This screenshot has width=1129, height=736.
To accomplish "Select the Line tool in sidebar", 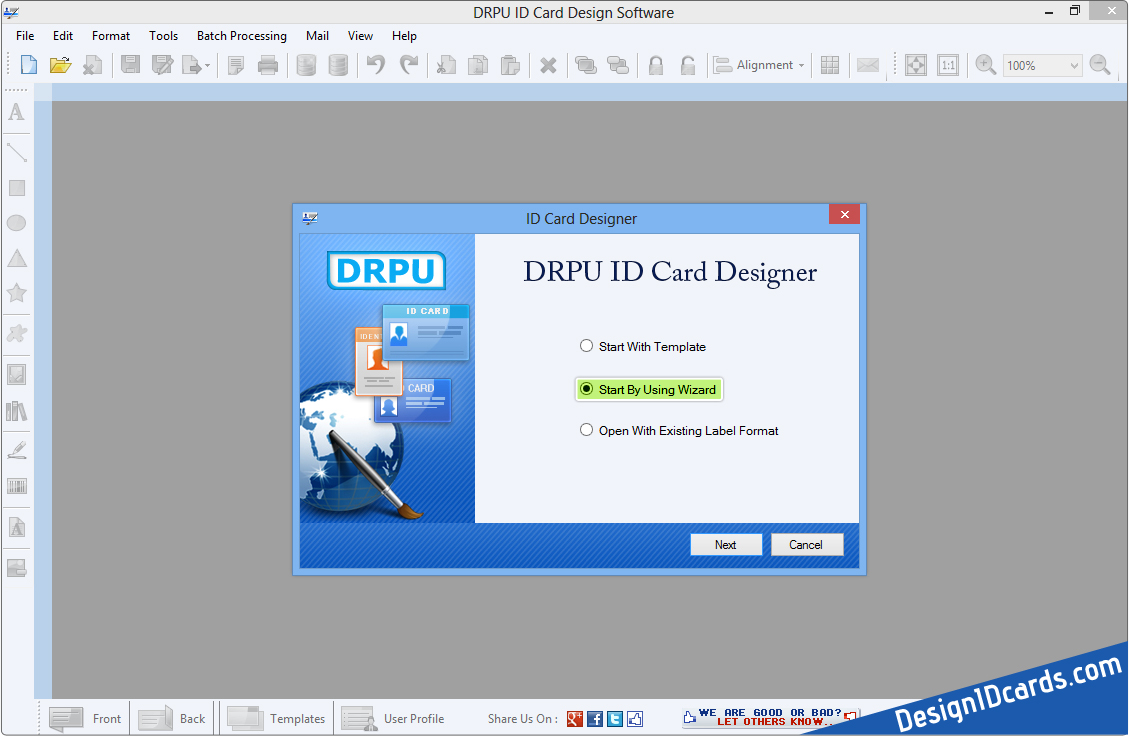I will coord(17,152).
